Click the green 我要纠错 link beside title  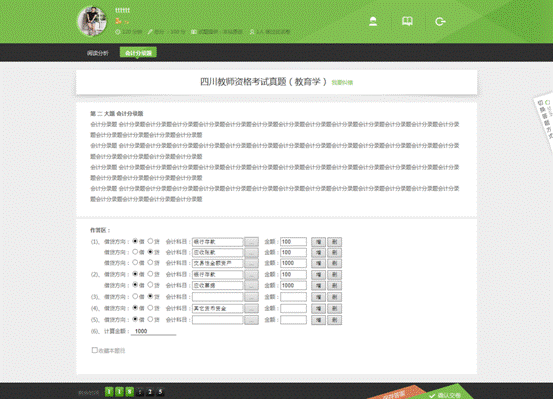342,83
